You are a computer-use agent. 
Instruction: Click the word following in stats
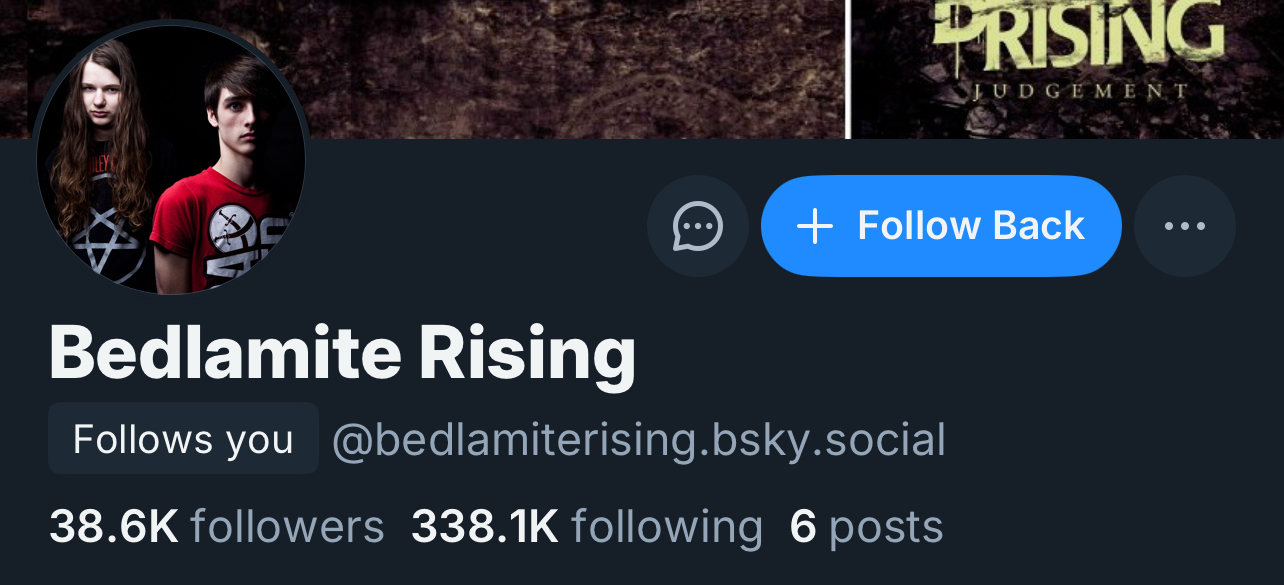tap(667, 527)
